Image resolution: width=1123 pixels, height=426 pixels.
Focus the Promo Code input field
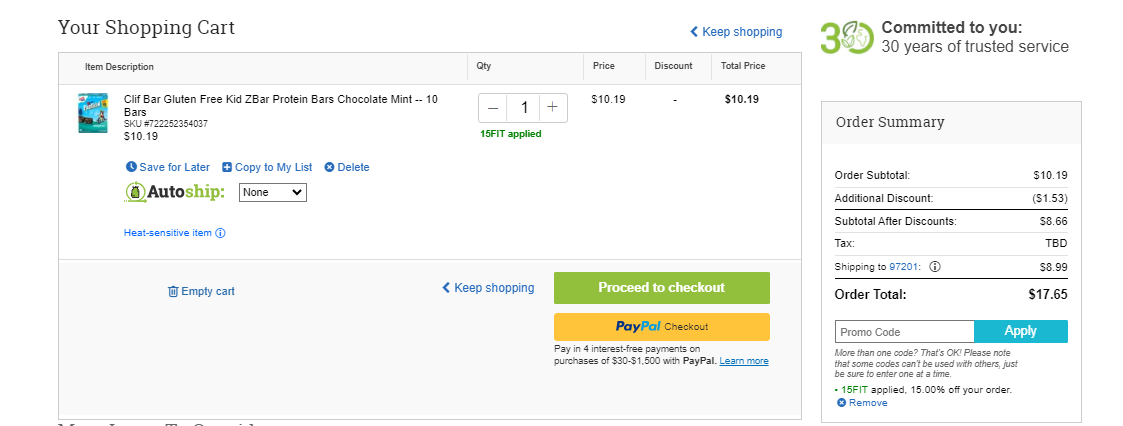coord(905,331)
